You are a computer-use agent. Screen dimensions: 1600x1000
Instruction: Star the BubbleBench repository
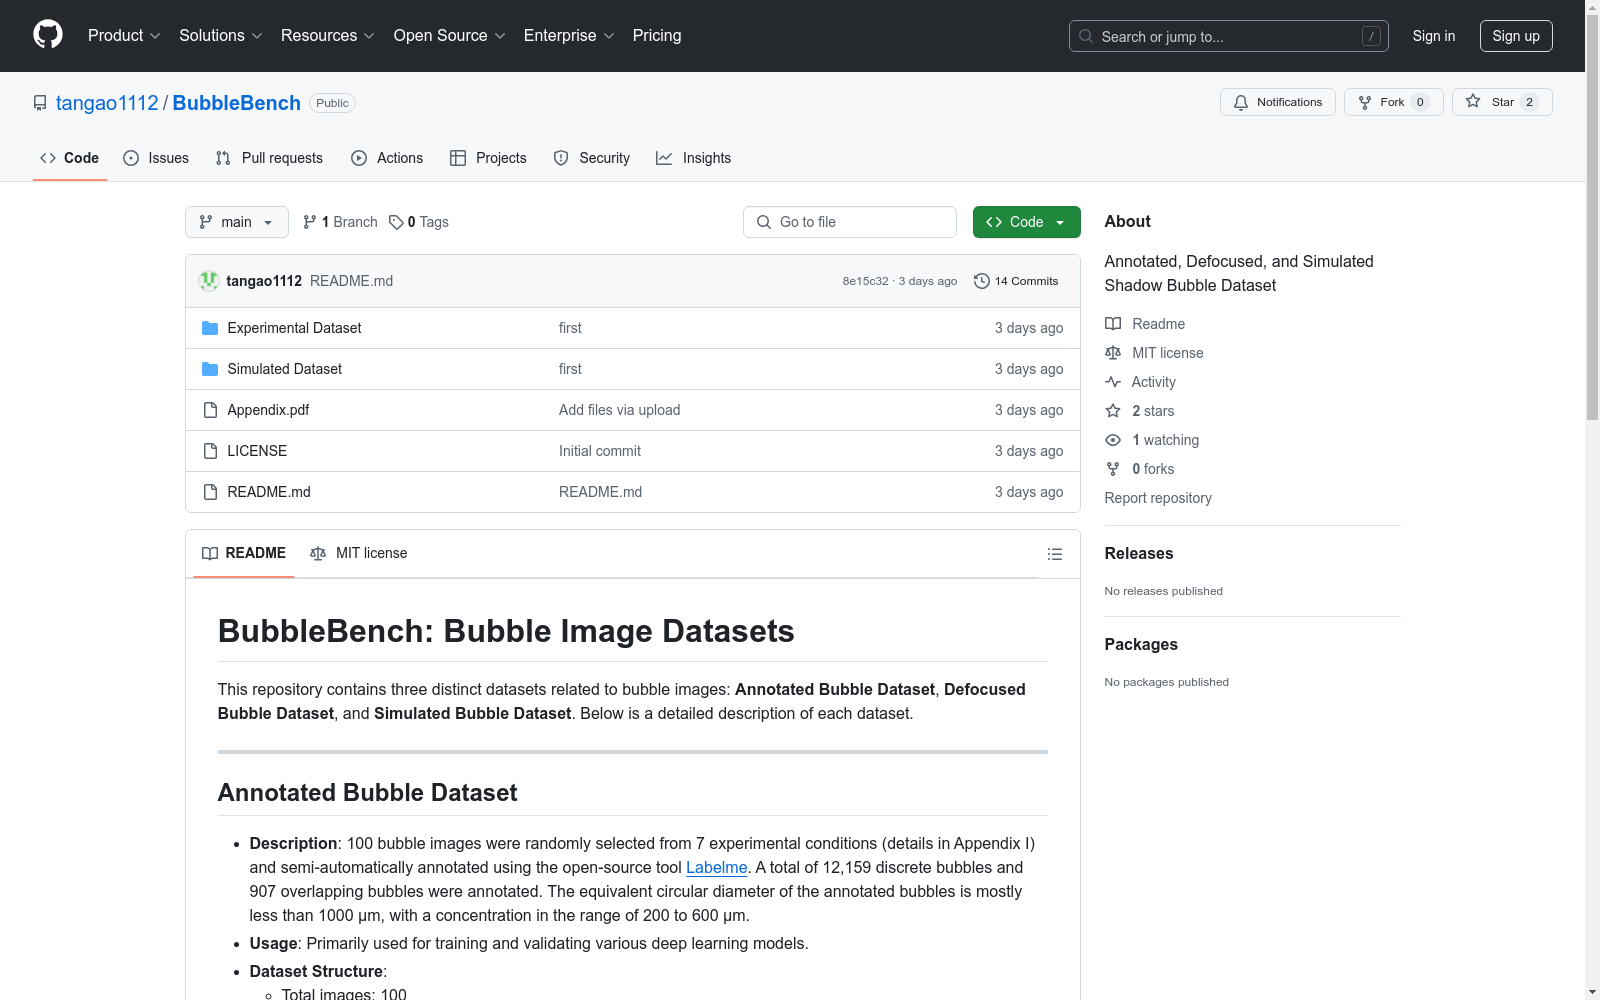pos(1502,102)
